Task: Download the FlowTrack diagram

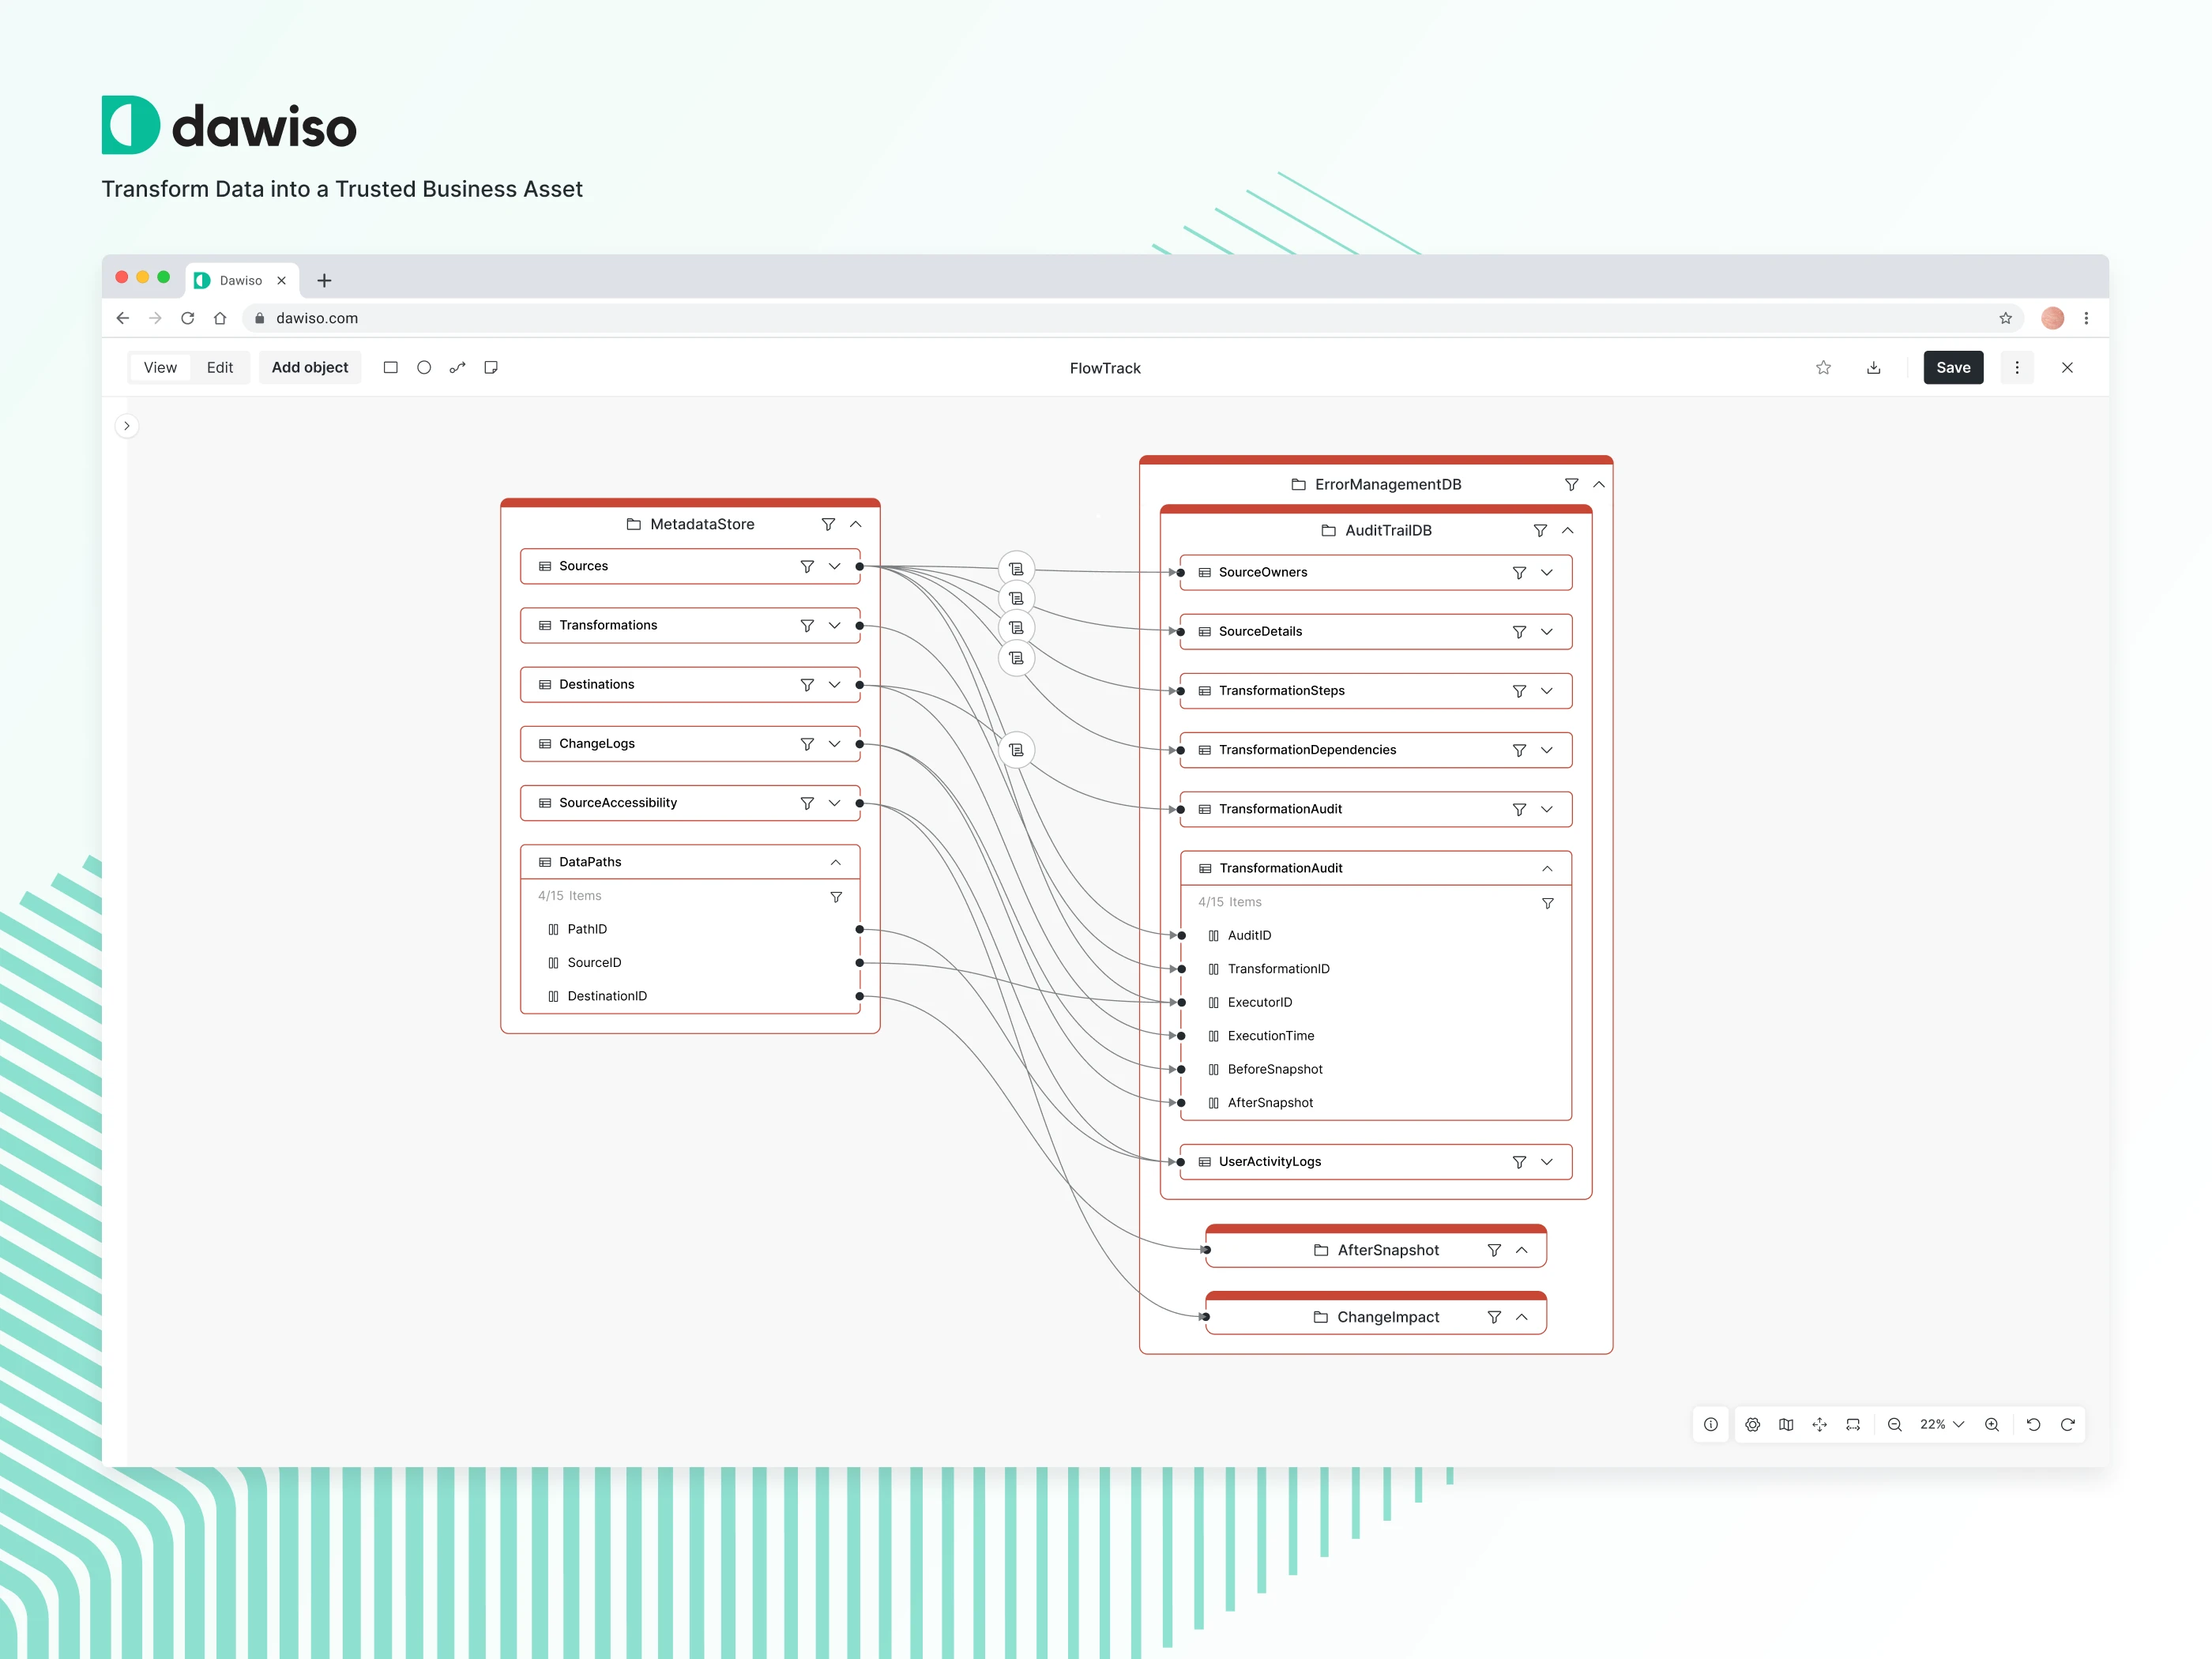Action: [x=1873, y=367]
